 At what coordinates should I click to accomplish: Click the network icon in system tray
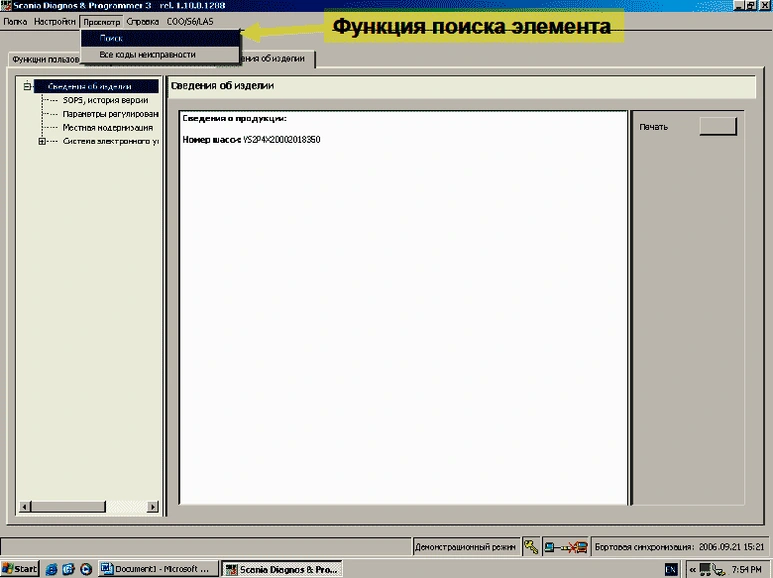coord(707,569)
